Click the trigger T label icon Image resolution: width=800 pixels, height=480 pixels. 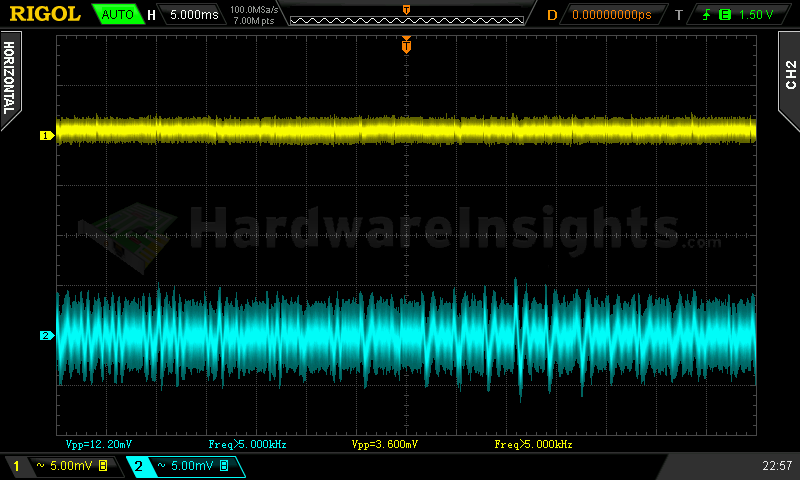(x=679, y=15)
